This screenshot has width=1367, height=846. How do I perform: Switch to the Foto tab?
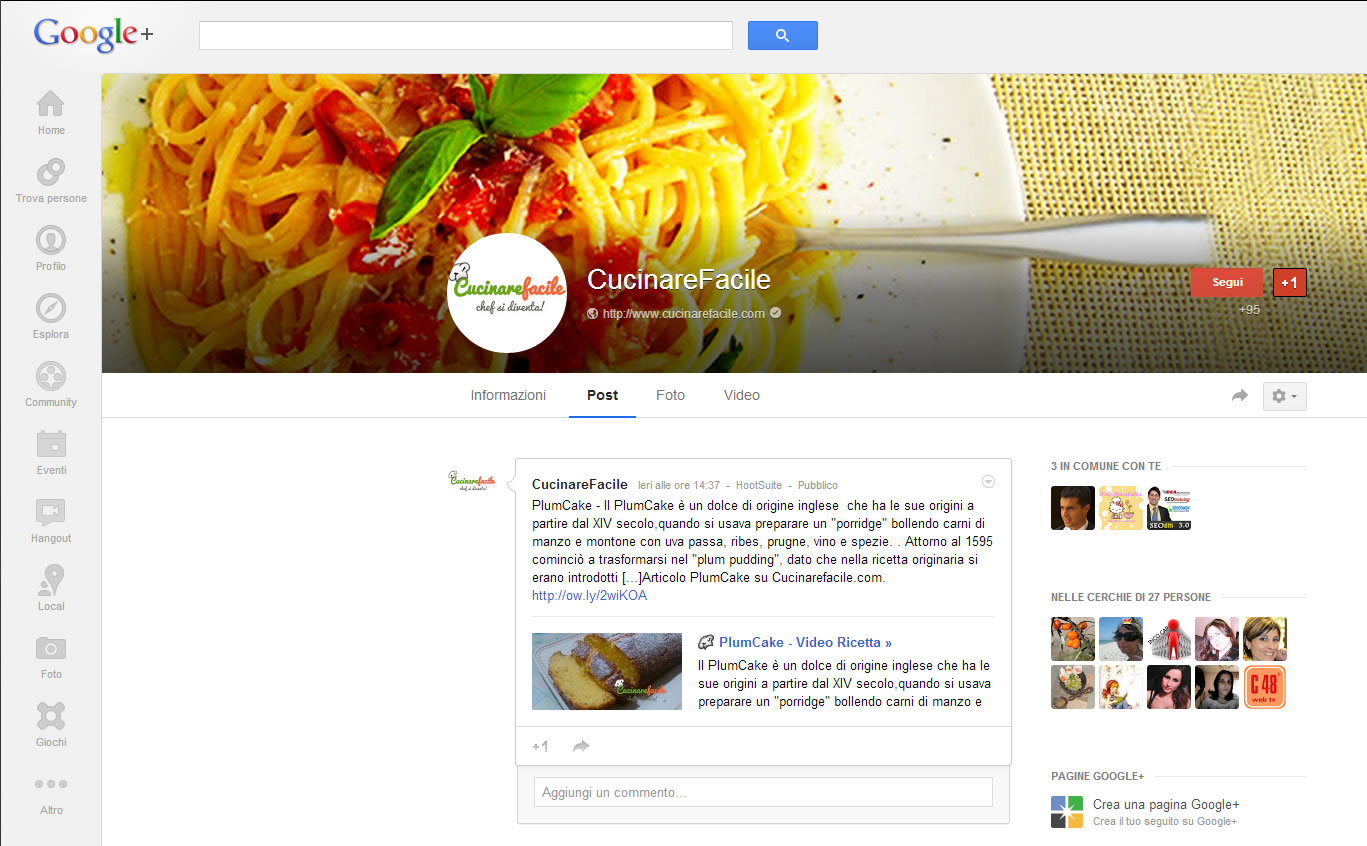pyautogui.click(x=670, y=395)
